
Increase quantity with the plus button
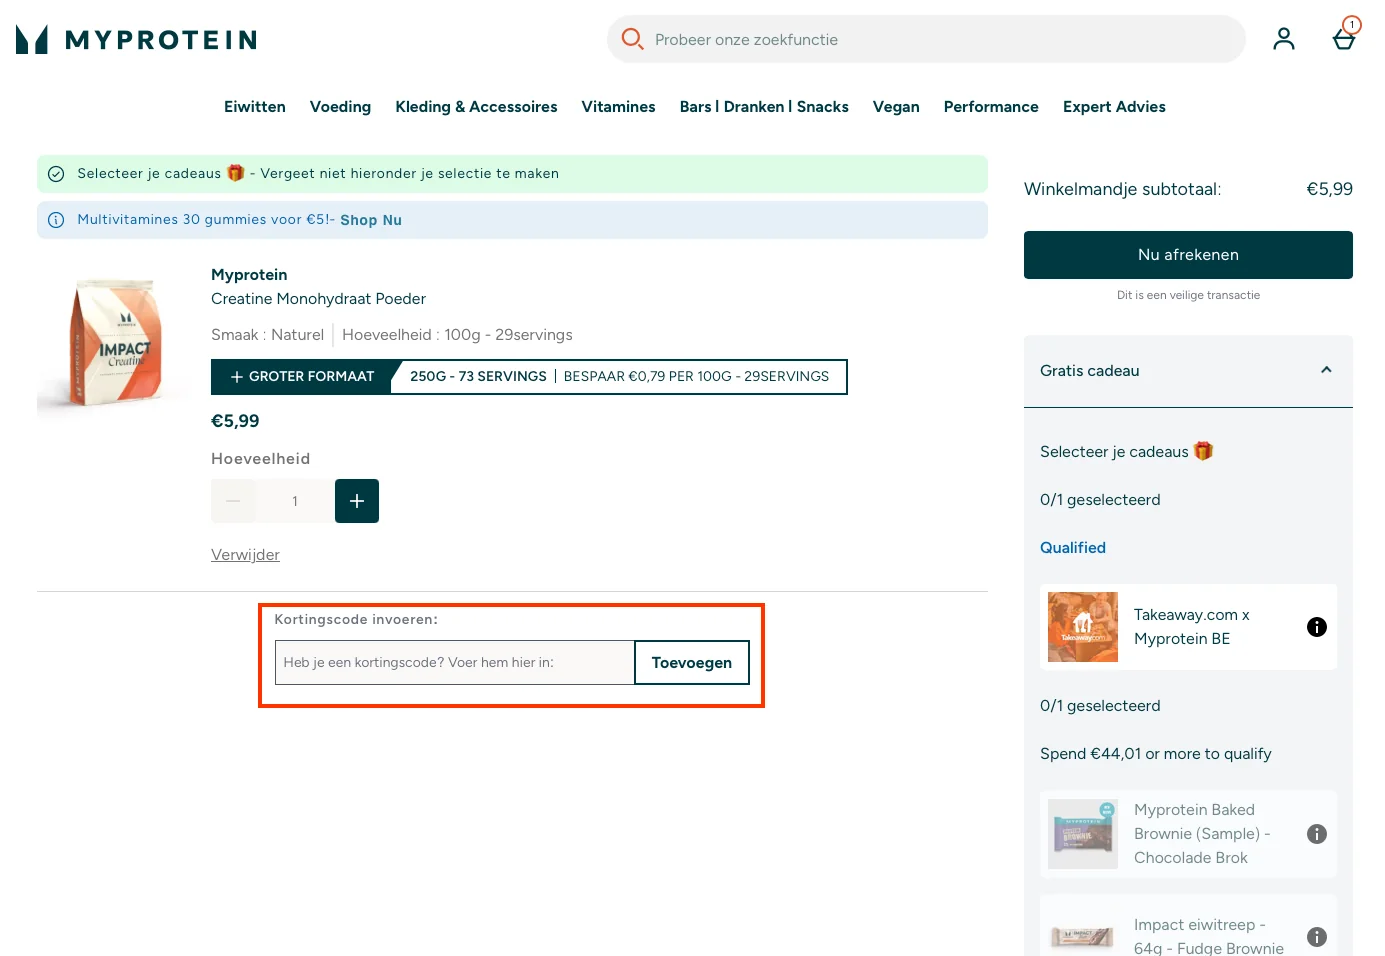tap(357, 501)
